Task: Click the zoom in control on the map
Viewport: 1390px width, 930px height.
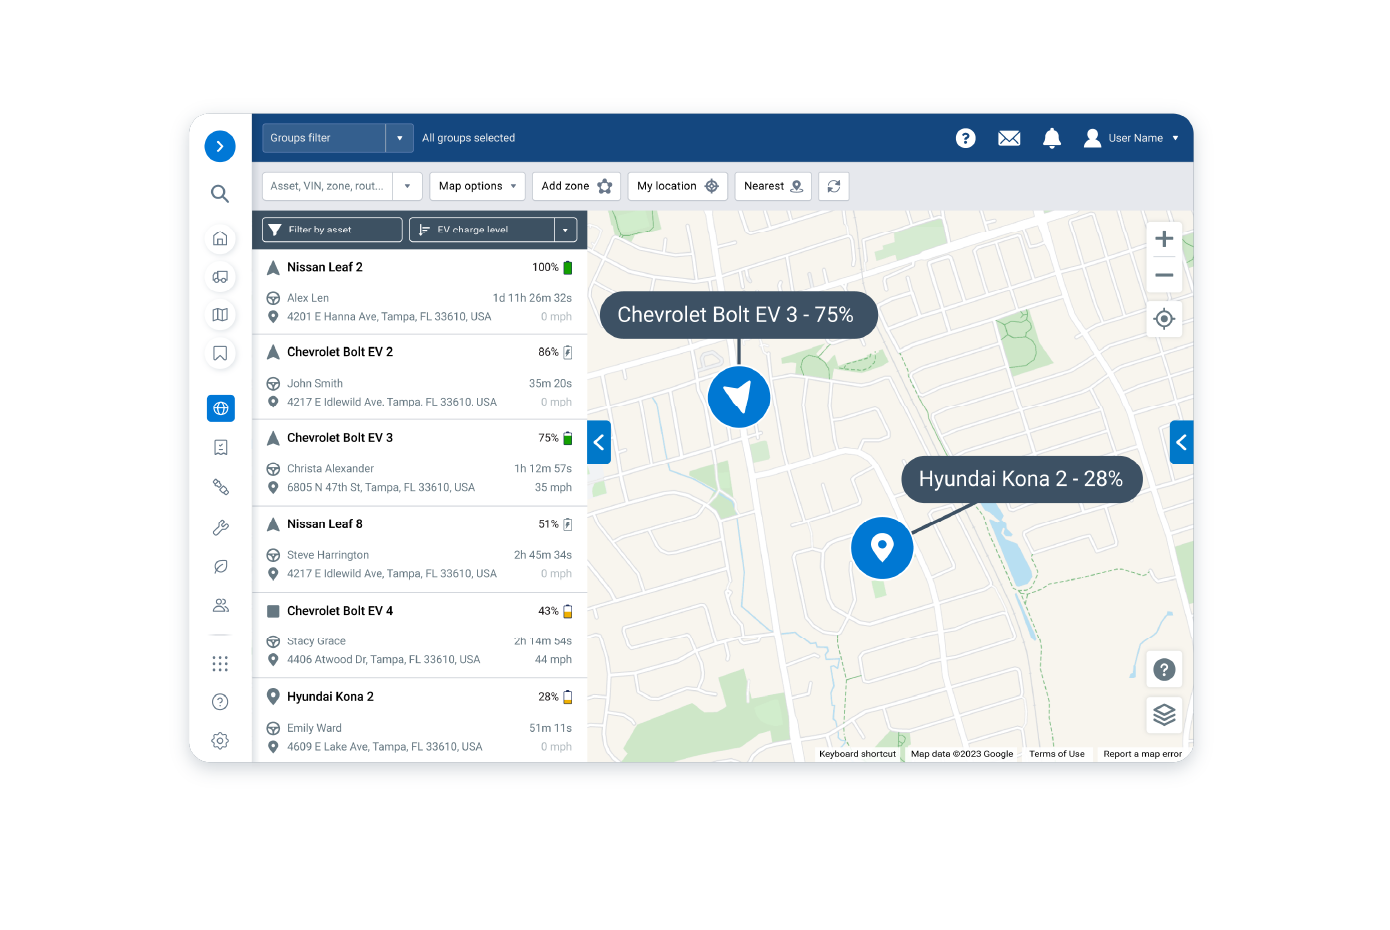Action: click(1164, 238)
